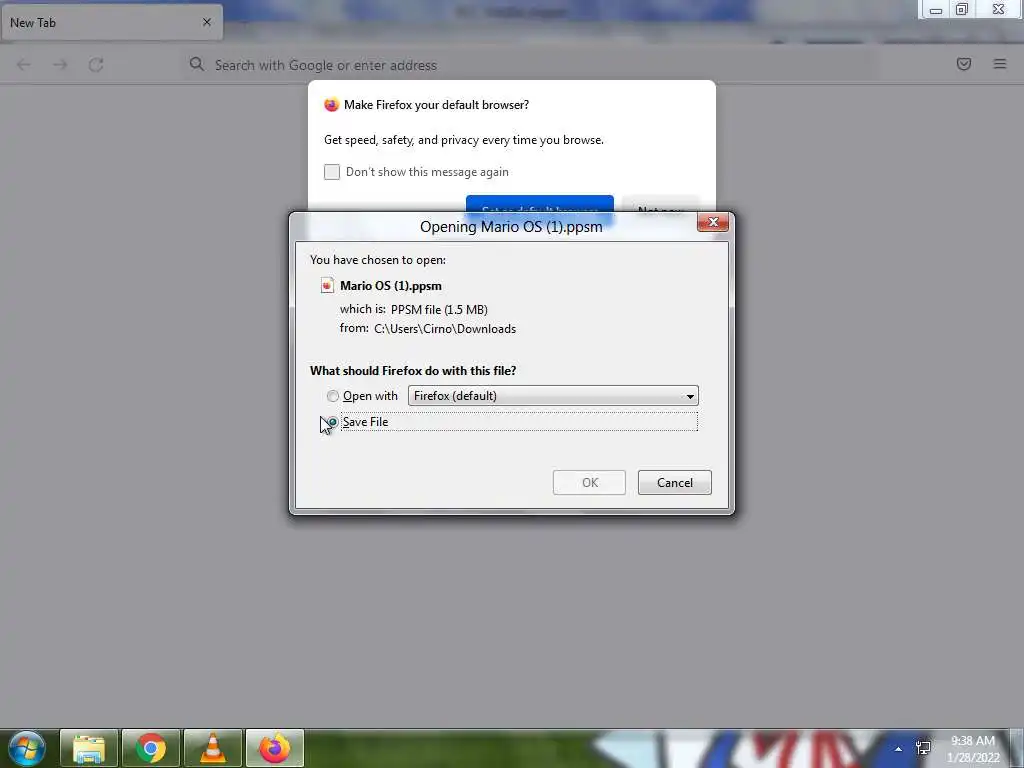Open VLC media player from the taskbar
This screenshot has height=768, width=1024.
tap(213, 748)
